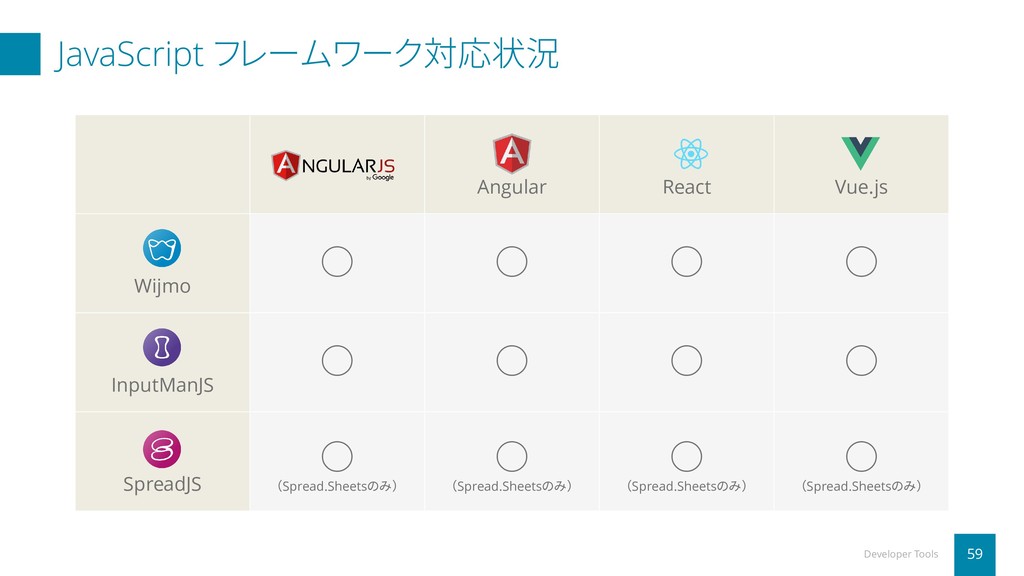This screenshot has width=1024, height=576.
Task: Click the page number 59 box
Action: (x=974, y=554)
